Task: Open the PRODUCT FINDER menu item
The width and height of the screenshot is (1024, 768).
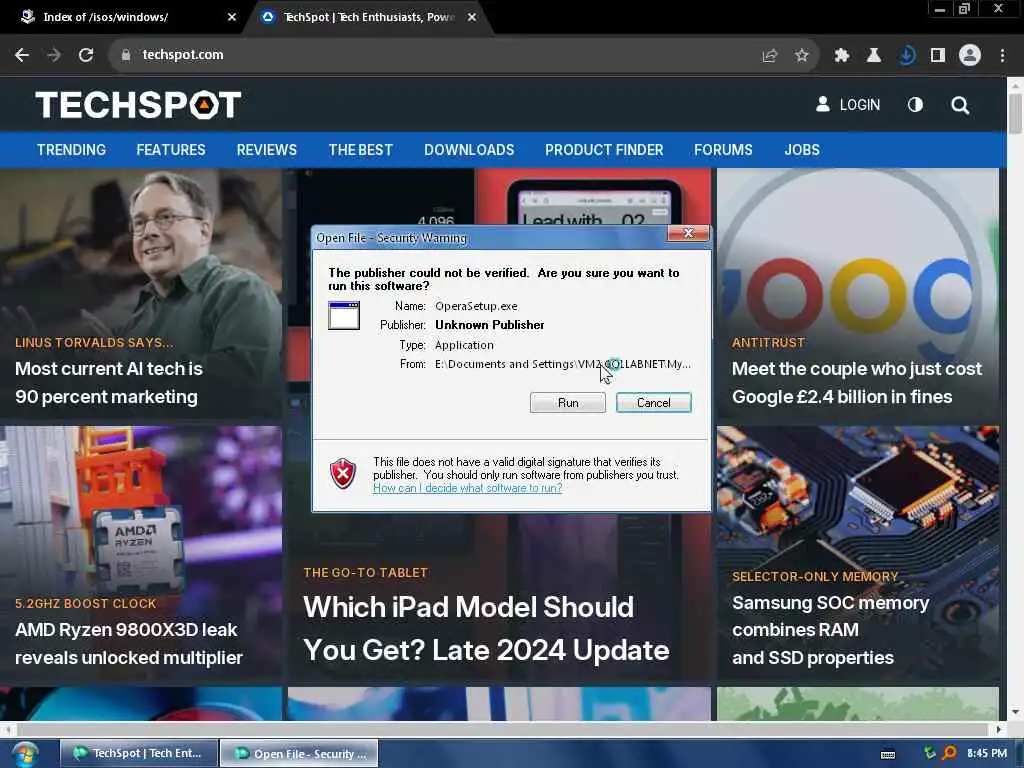Action: click(604, 150)
